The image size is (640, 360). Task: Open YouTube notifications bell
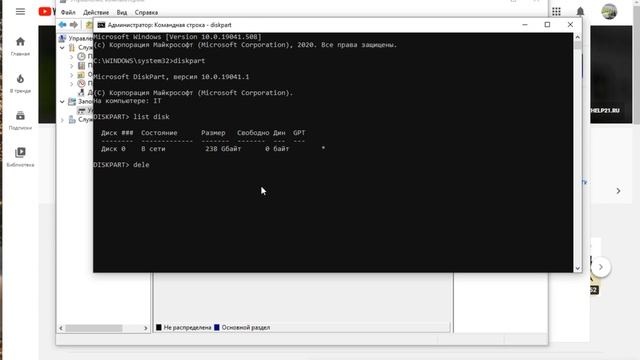pyautogui.click(x=580, y=11)
